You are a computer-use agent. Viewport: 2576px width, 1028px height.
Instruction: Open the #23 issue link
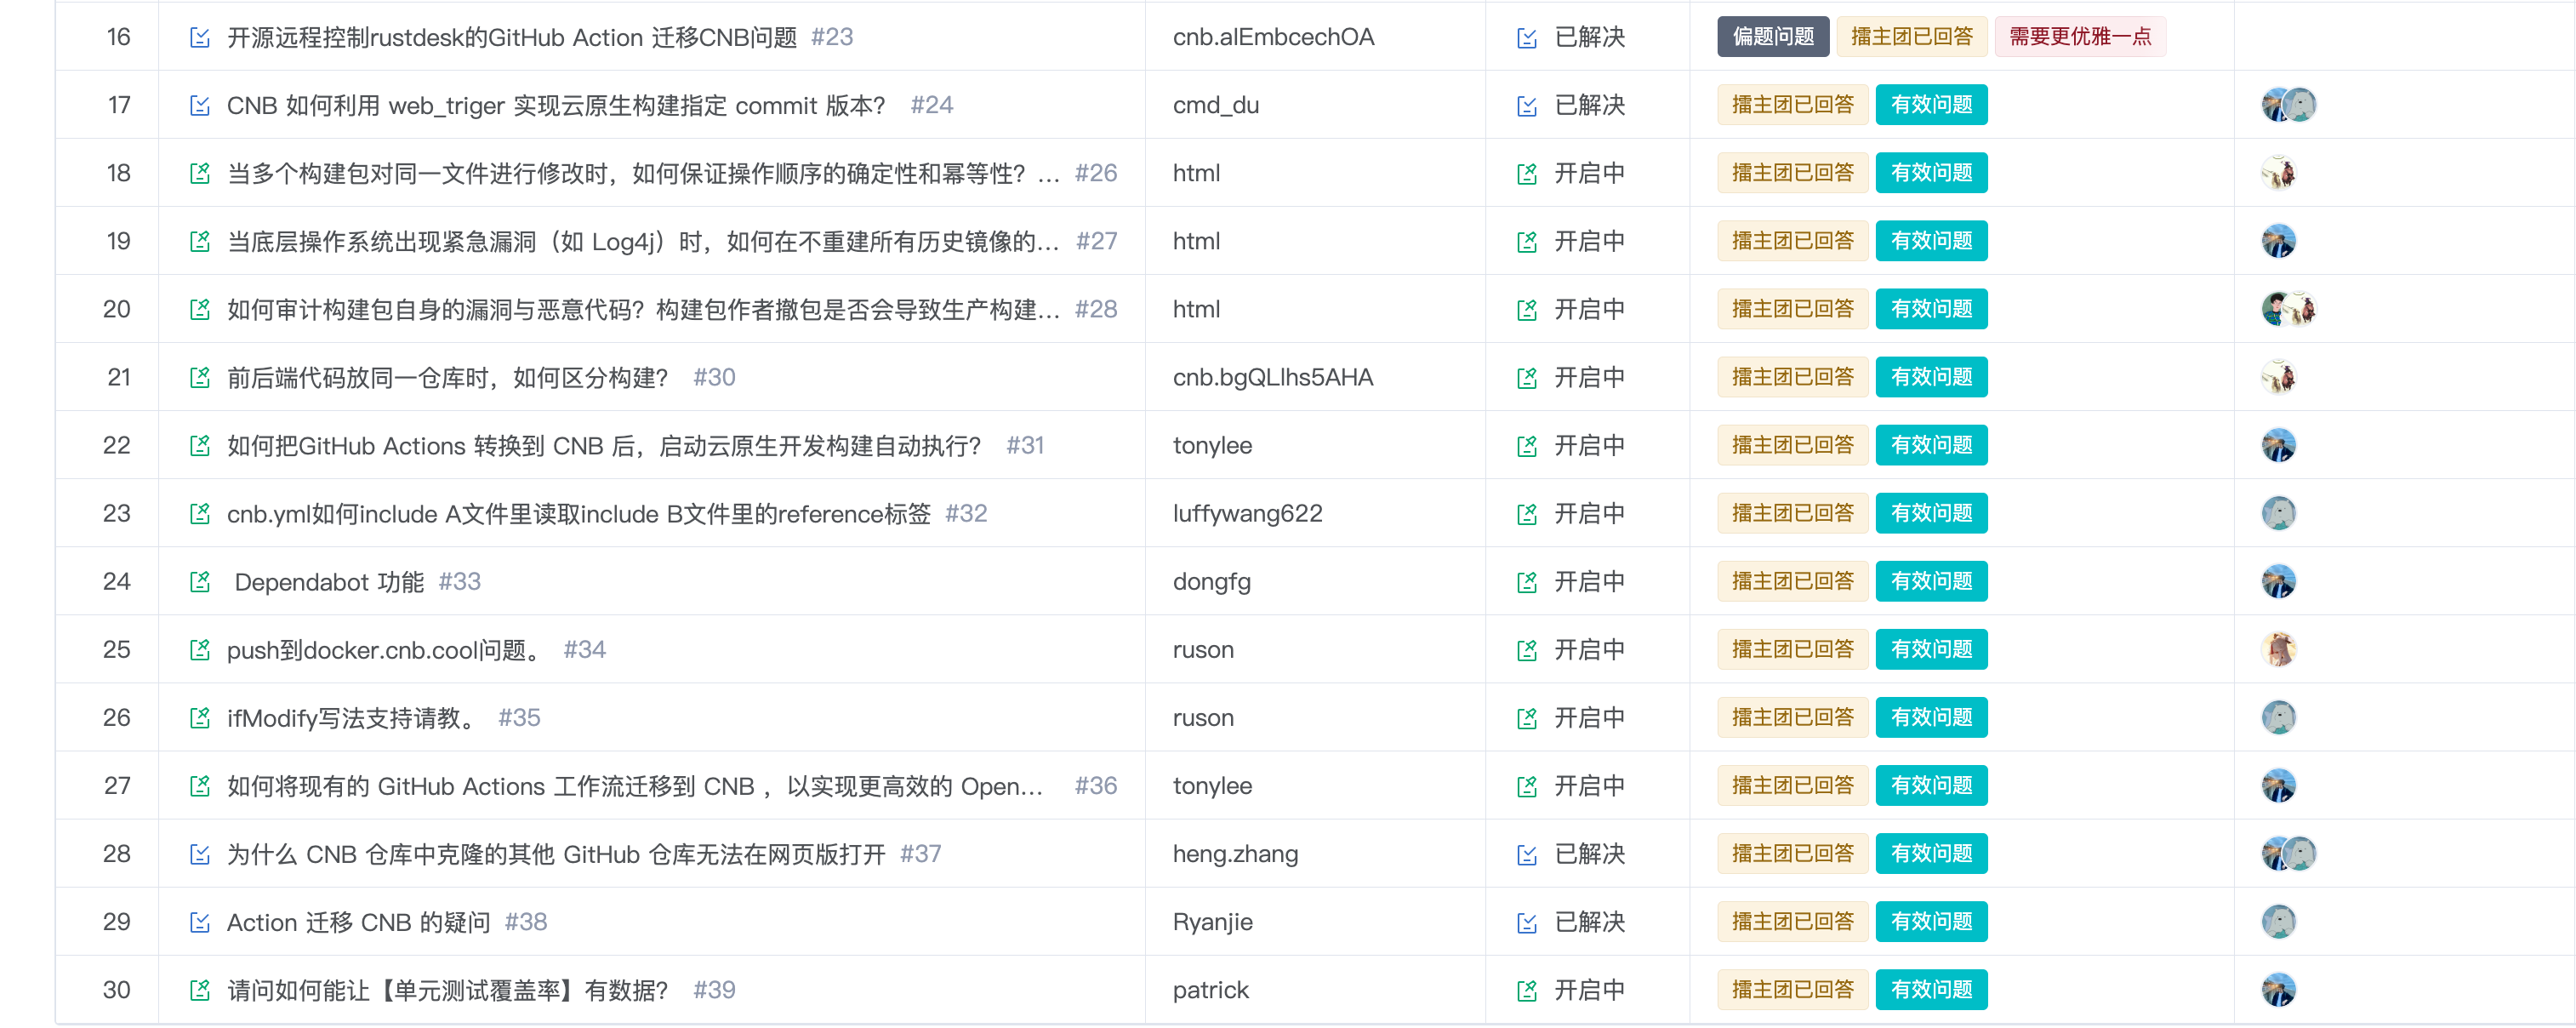(x=832, y=37)
